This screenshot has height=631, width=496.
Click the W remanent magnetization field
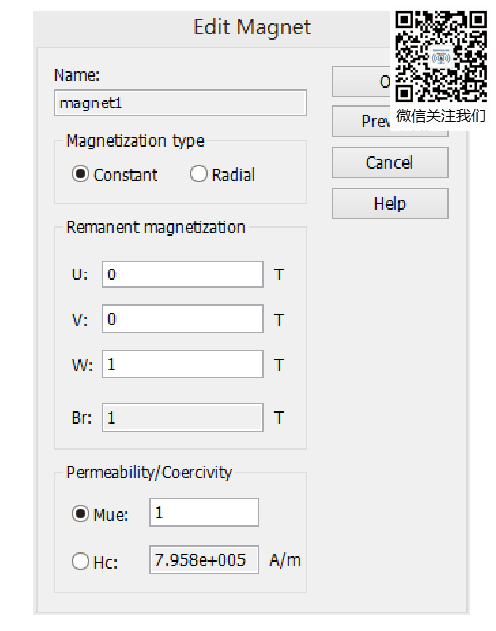point(183,364)
